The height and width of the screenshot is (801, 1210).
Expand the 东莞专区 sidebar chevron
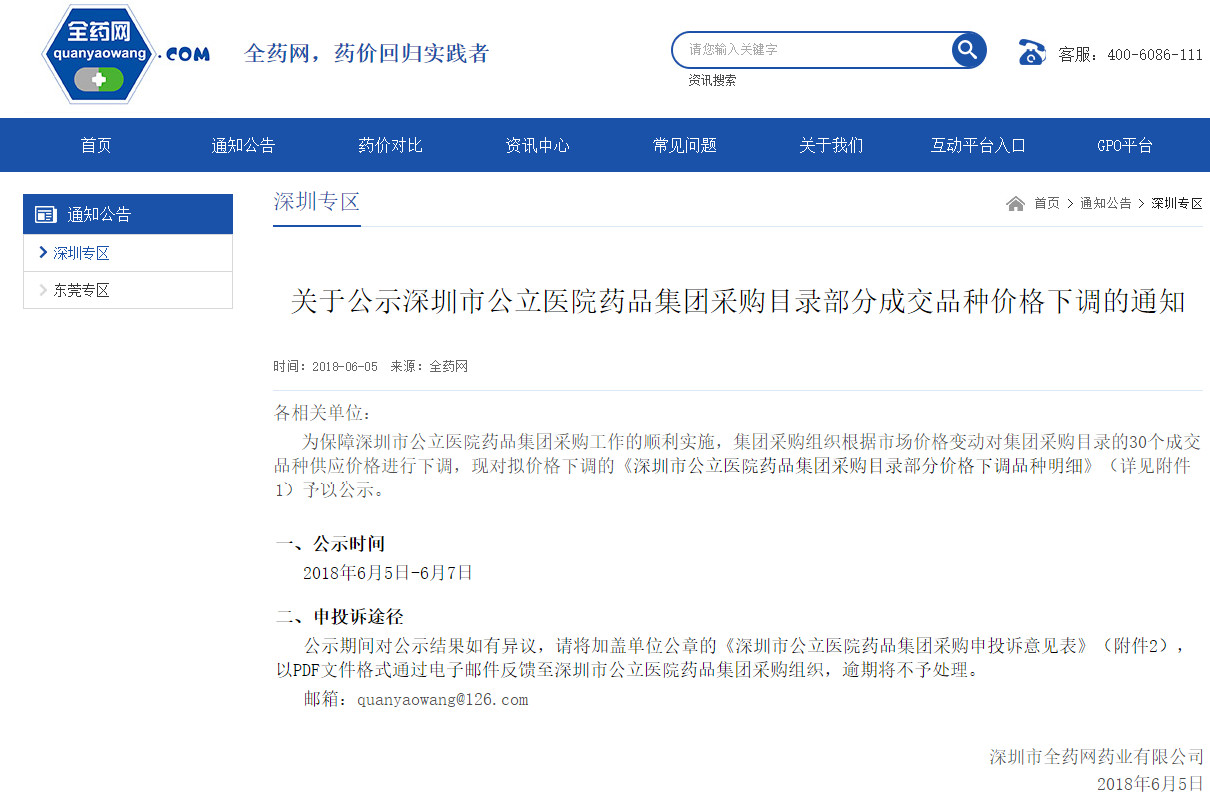(43, 291)
